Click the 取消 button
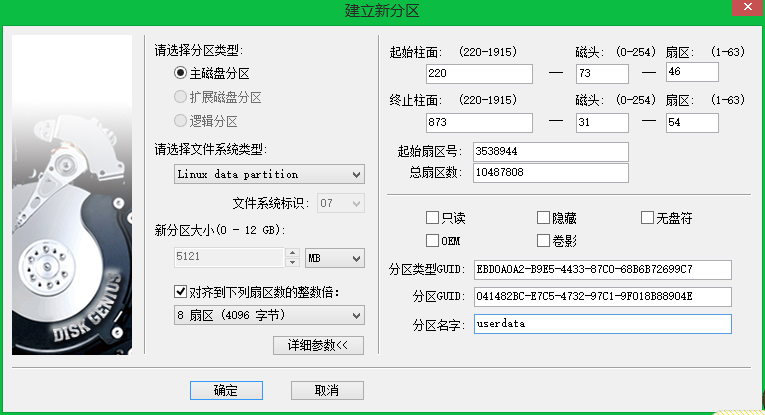Viewport: 765px width, 415px height. tap(327, 390)
